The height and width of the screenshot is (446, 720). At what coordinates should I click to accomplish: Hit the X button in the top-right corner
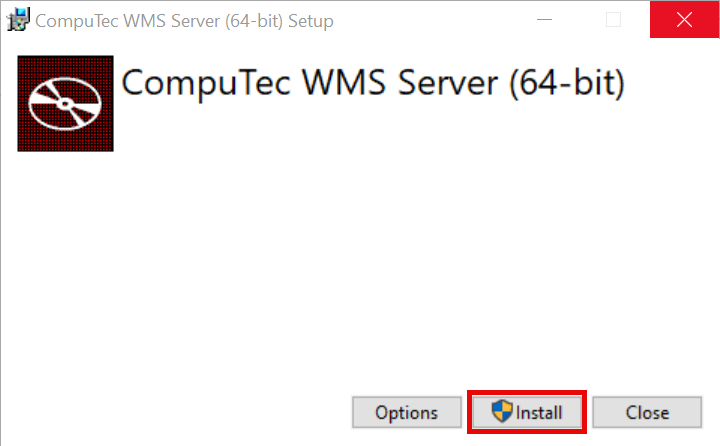pos(684,20)
